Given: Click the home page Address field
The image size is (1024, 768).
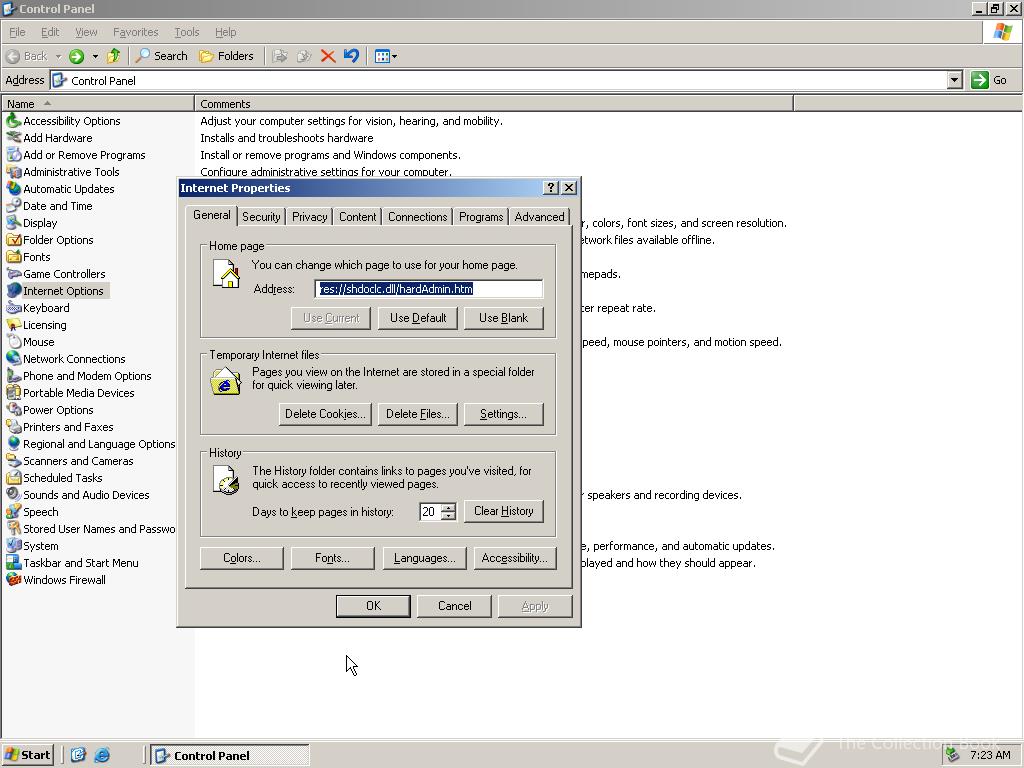Looking at the screenshot, I should [428, 289].
